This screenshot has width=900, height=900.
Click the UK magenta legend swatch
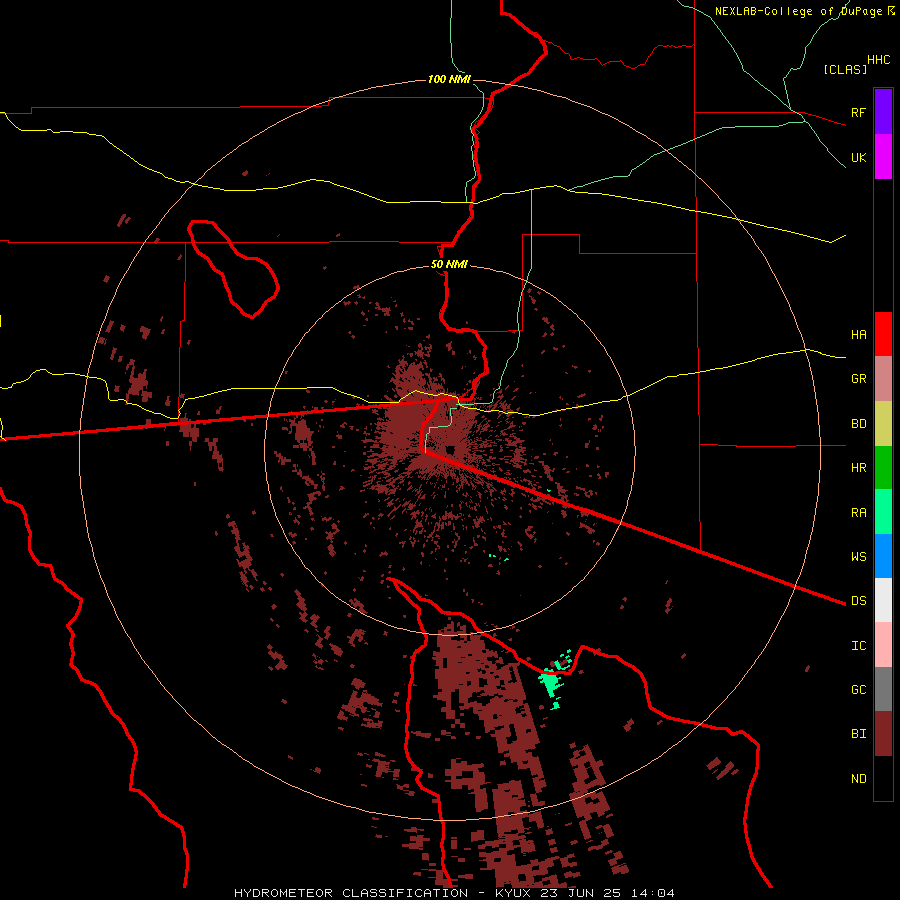(x=883, y=157)
